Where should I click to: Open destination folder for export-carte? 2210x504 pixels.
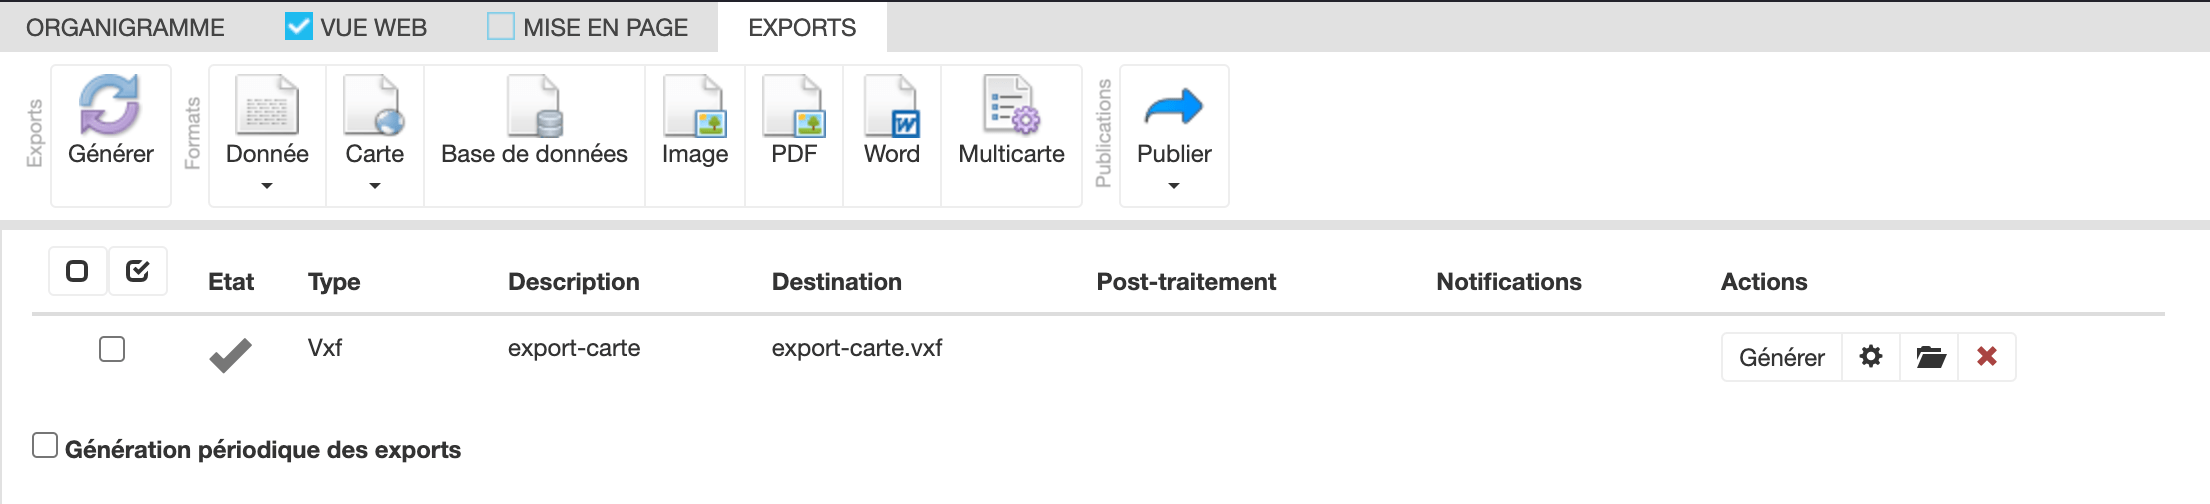tap(1930, 357)
